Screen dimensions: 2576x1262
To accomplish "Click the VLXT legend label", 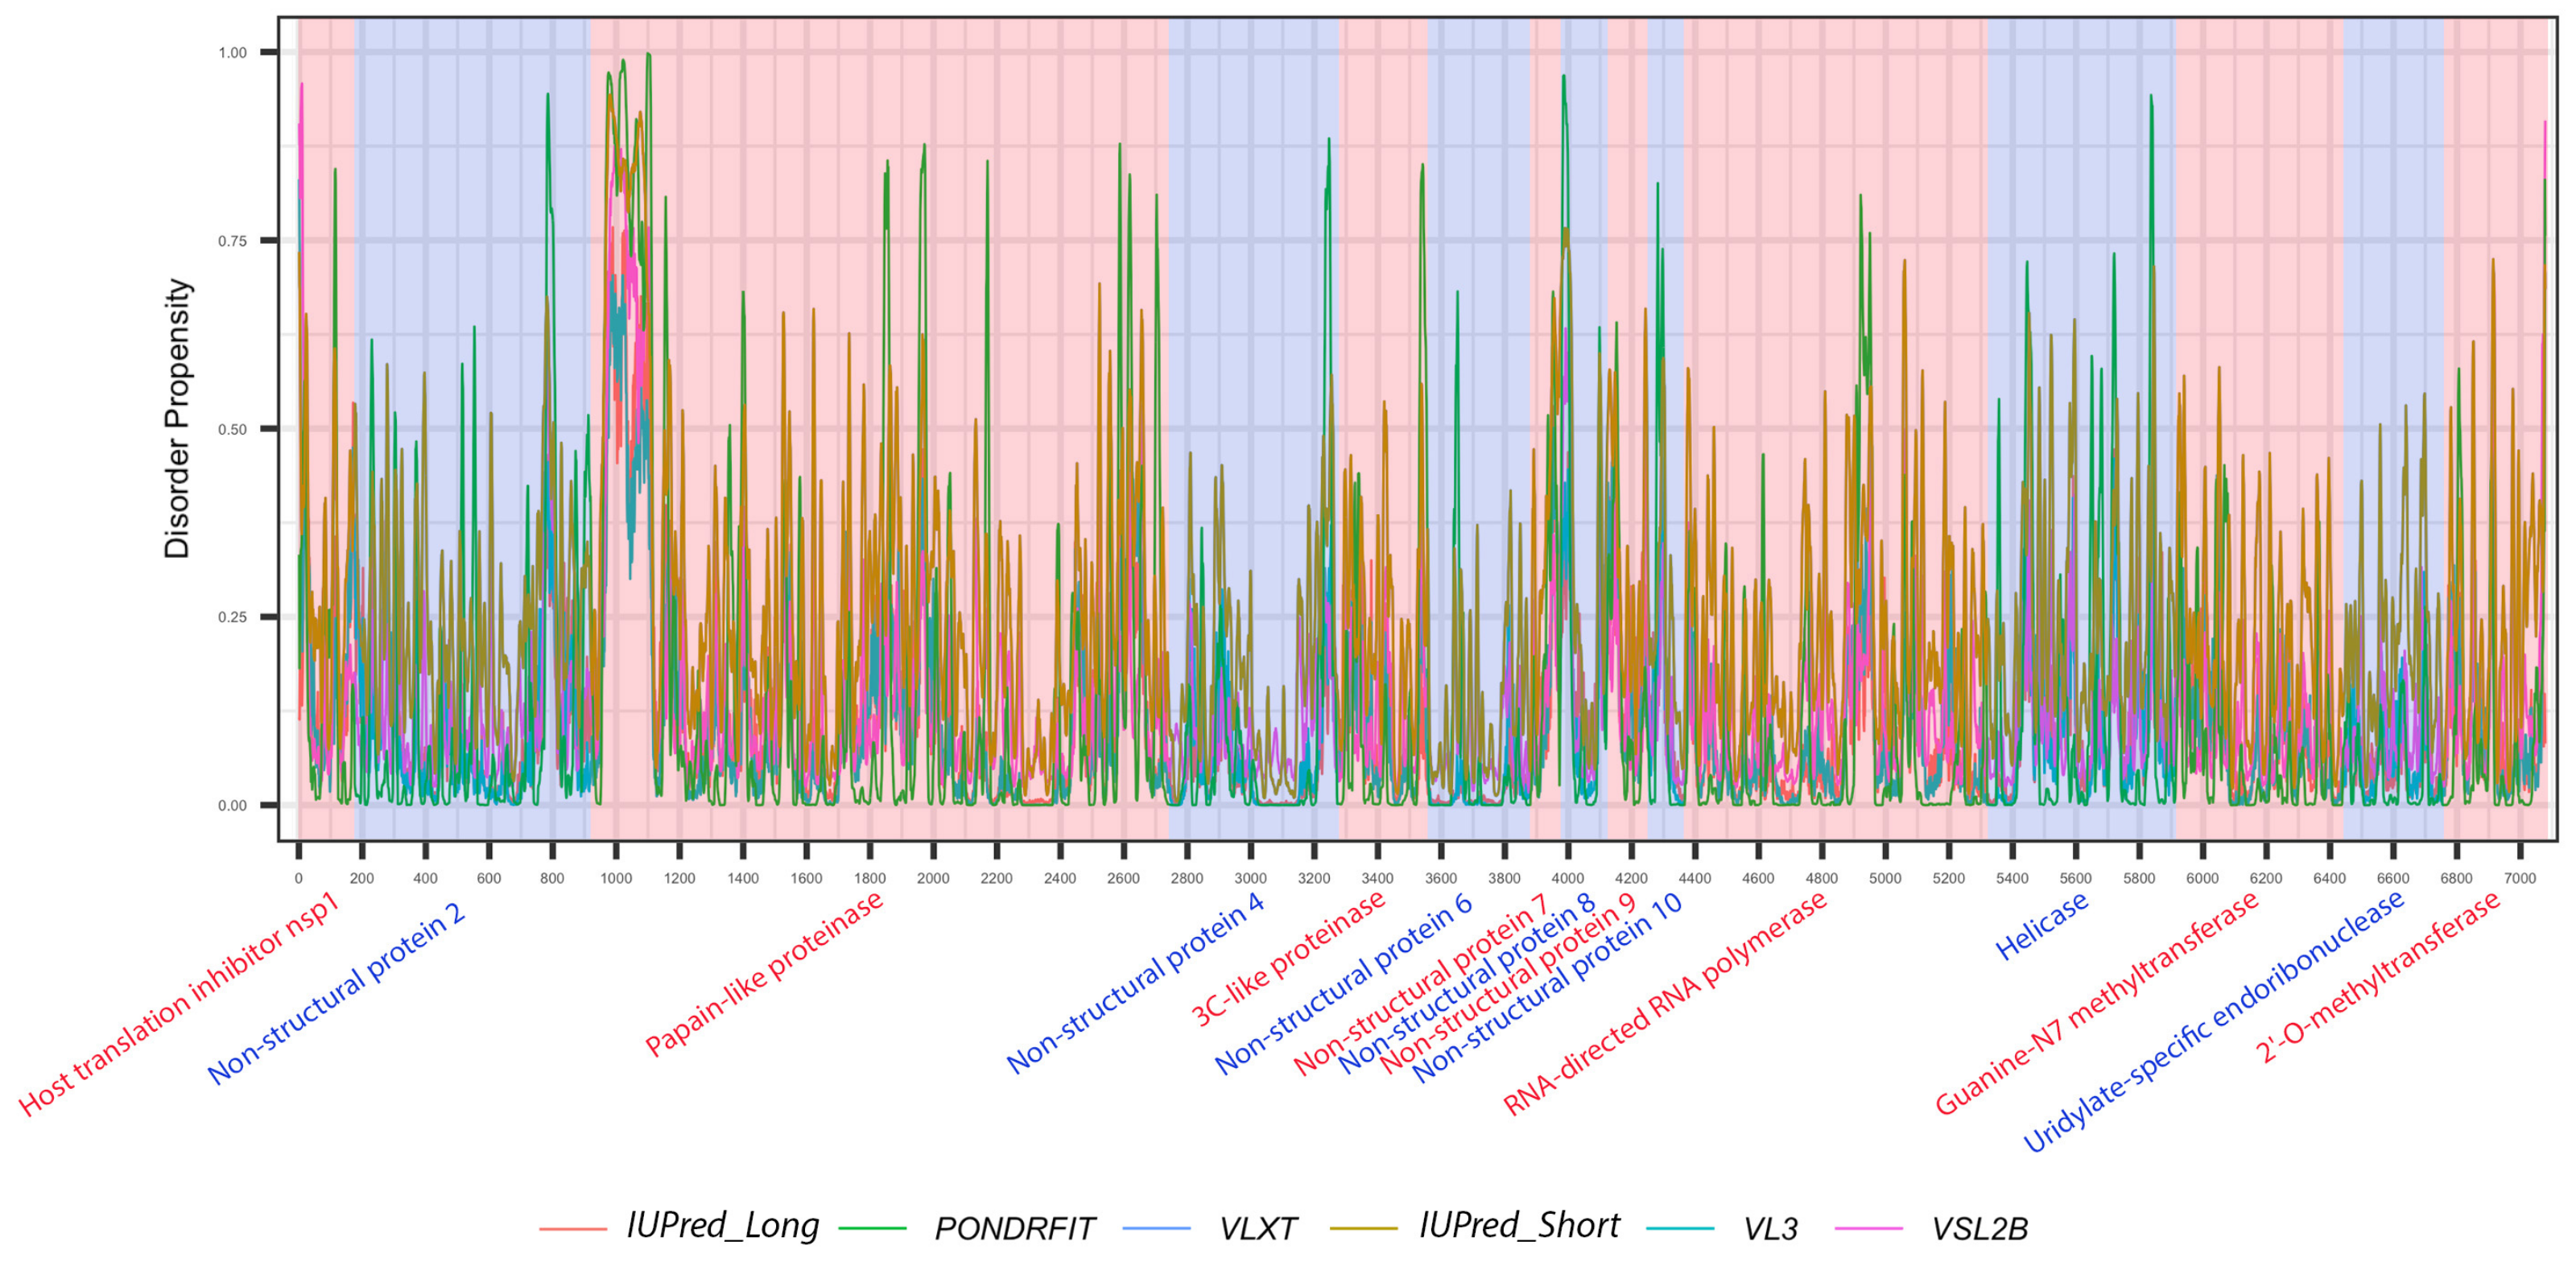I will [1258, 1228].
